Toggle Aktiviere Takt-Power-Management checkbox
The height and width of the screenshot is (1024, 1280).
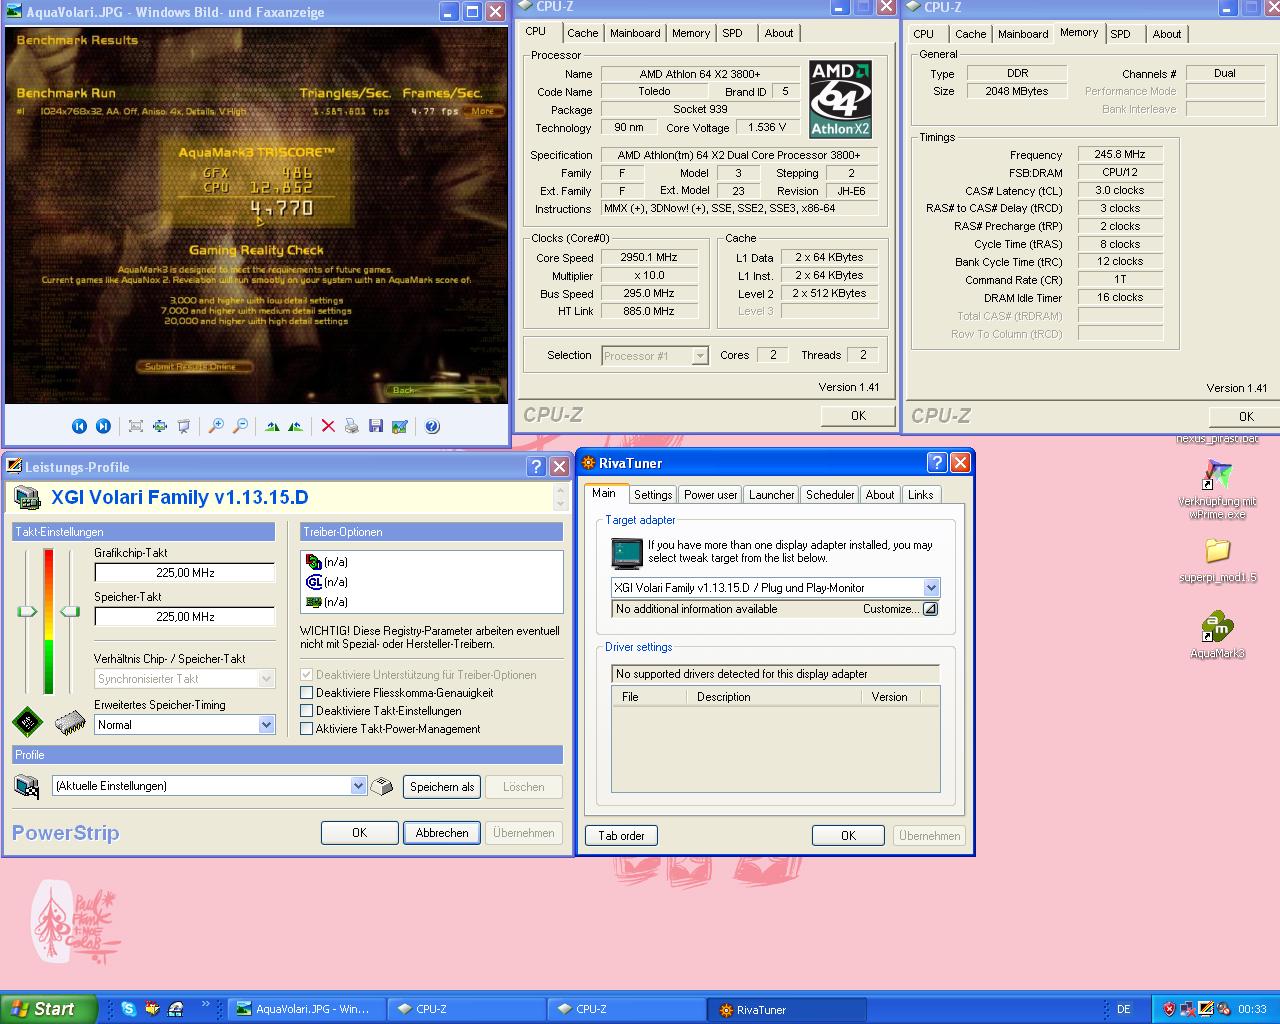pyautogui.click(x=307, y=729)
